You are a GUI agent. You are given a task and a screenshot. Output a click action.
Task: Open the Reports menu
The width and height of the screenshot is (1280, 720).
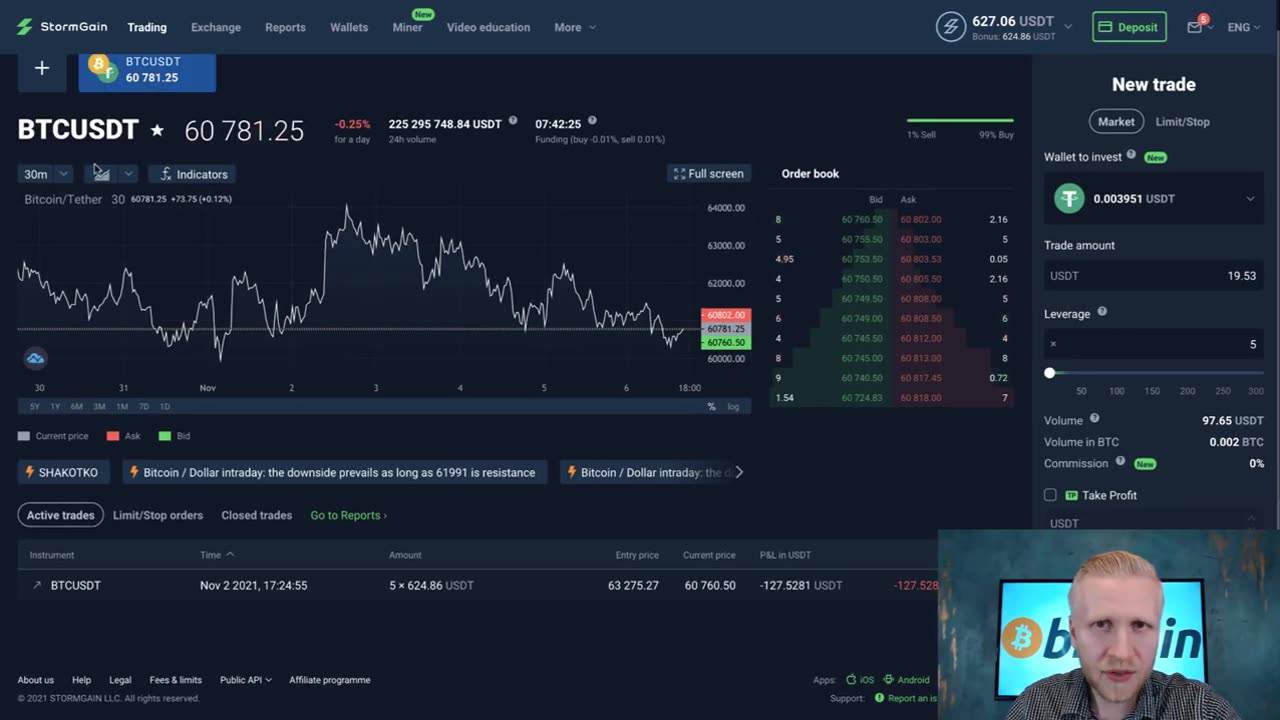pyautogui.click(x=285, y=27)
